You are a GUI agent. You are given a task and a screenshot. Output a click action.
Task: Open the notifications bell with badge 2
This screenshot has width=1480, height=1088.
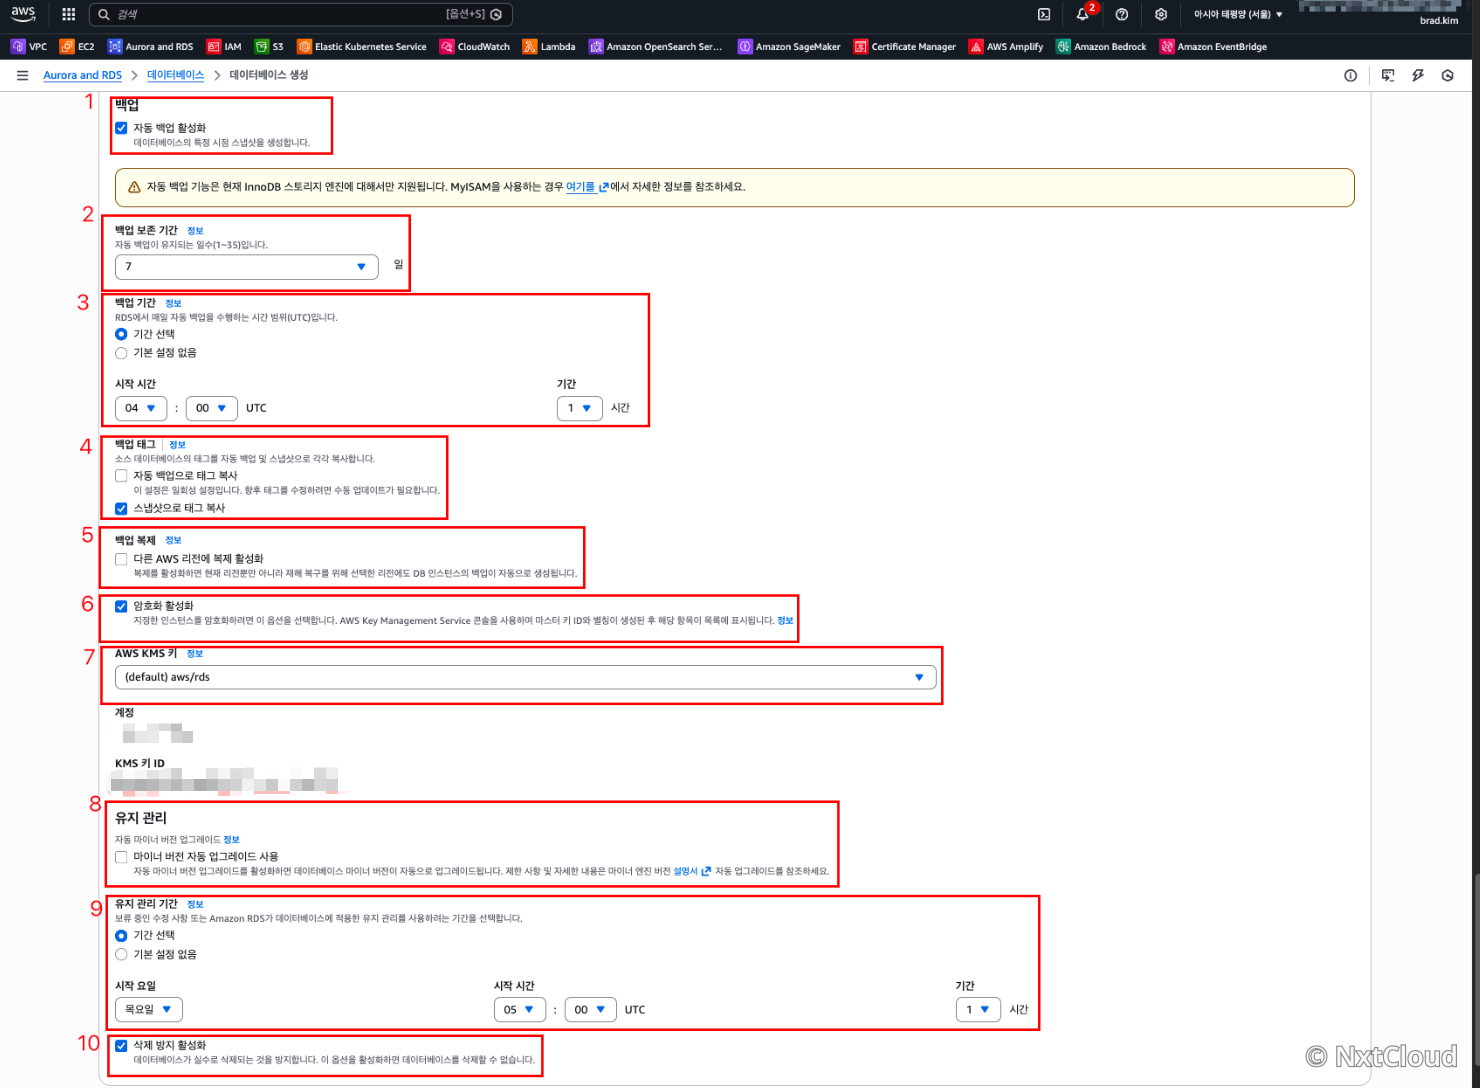[x=1083, y=14]
